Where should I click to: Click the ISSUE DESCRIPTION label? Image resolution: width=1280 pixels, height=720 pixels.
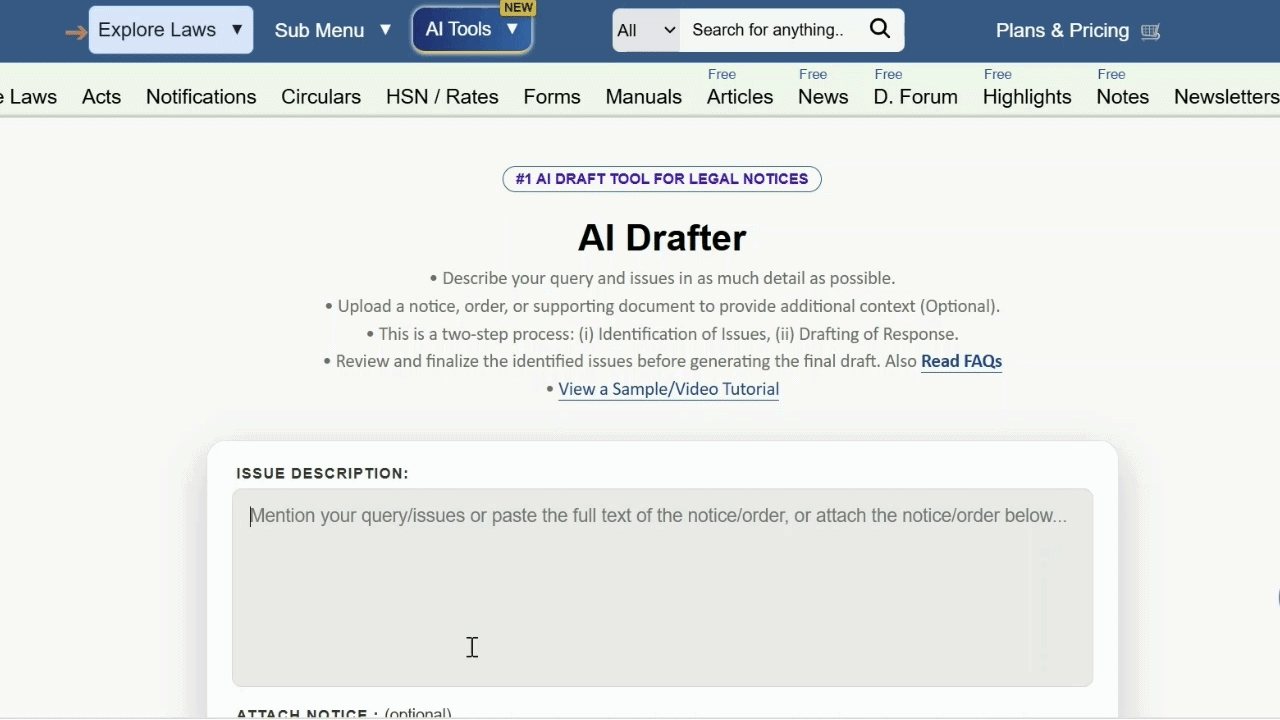coord(322,473)
